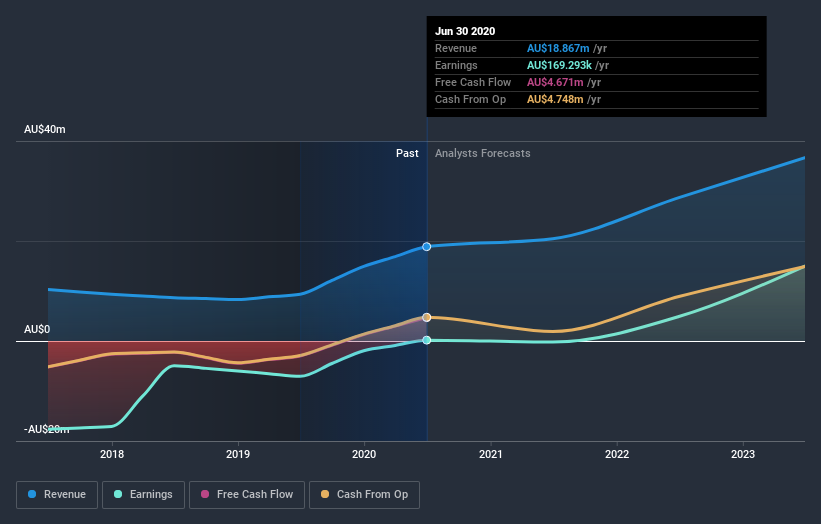The width and height of the screenshot is (821, 524).
Task: Click the AU$0 y-axis label
Action: 37,329
